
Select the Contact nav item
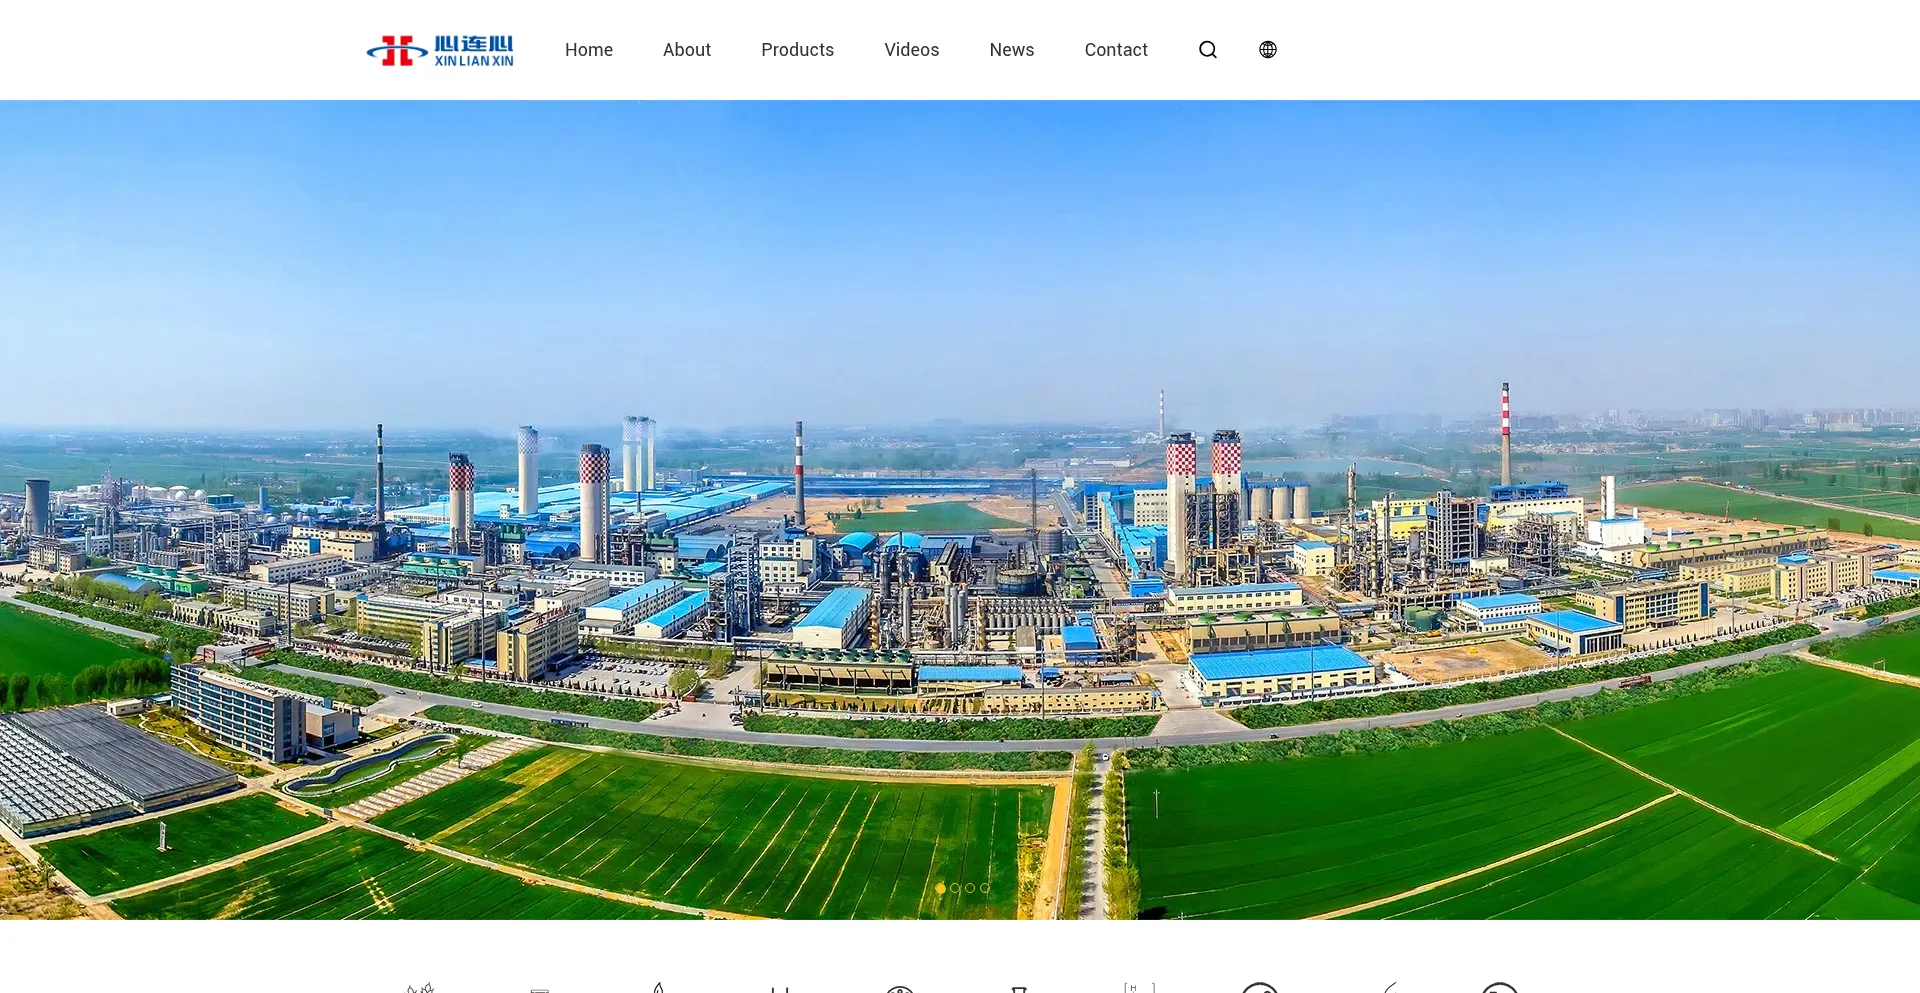1116,50
